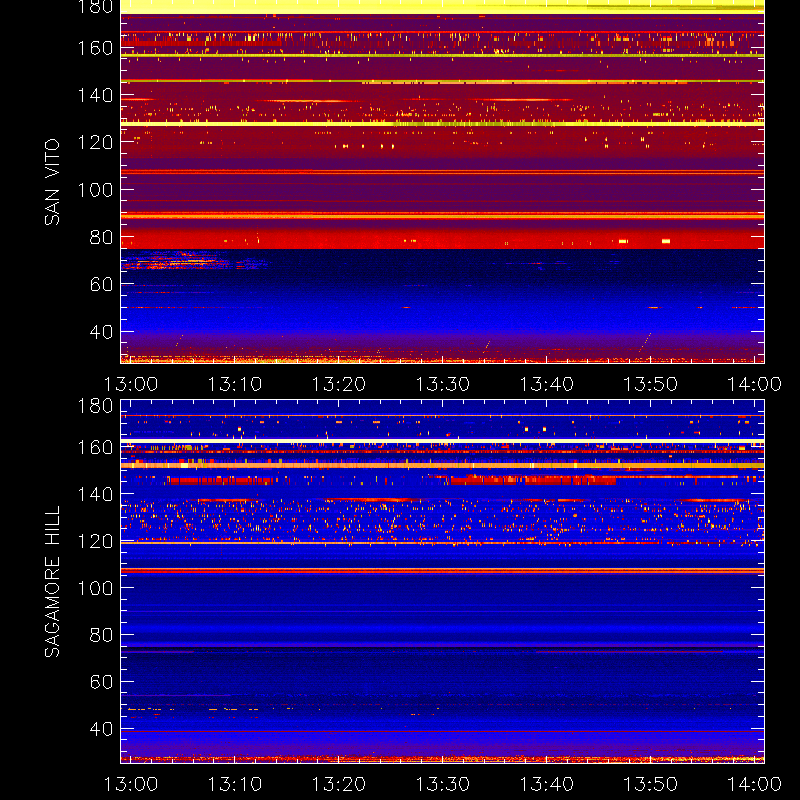
Task: Click inside the Sagamore Hill spectrogram plot
Action: tap(442, 581)
